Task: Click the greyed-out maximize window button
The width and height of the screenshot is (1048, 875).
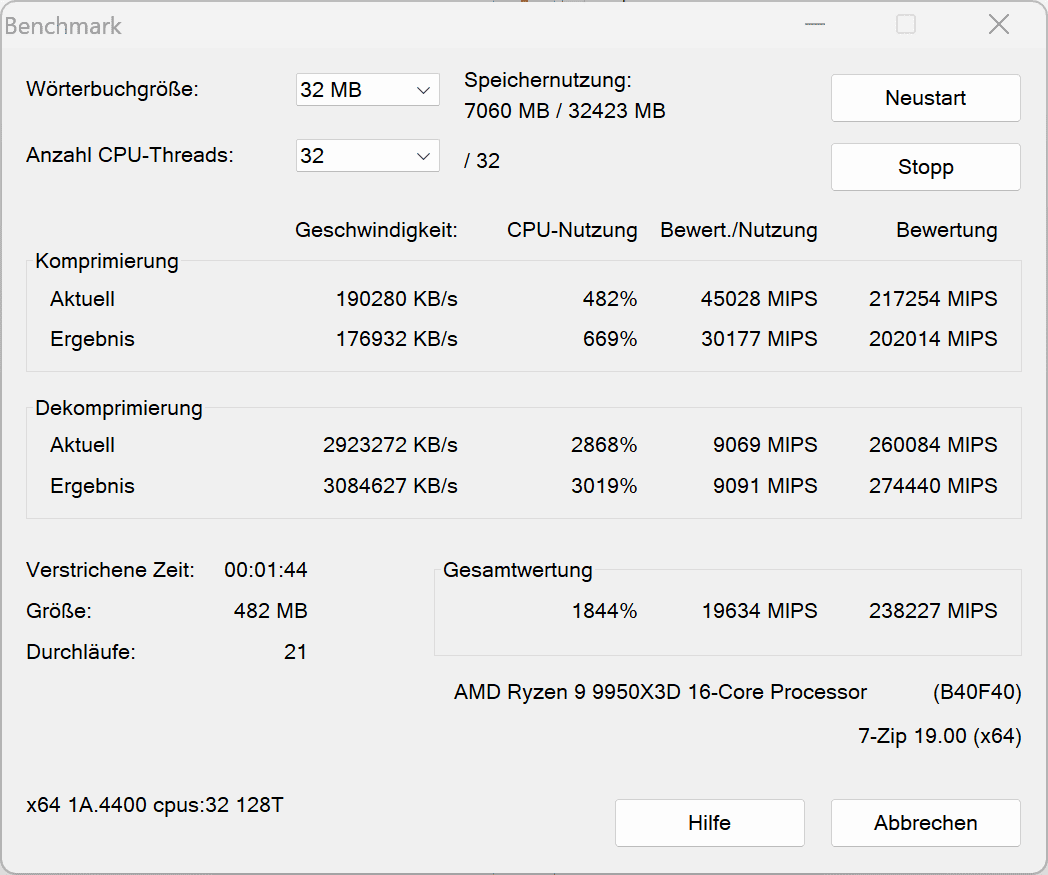Action: coord(906,25)
